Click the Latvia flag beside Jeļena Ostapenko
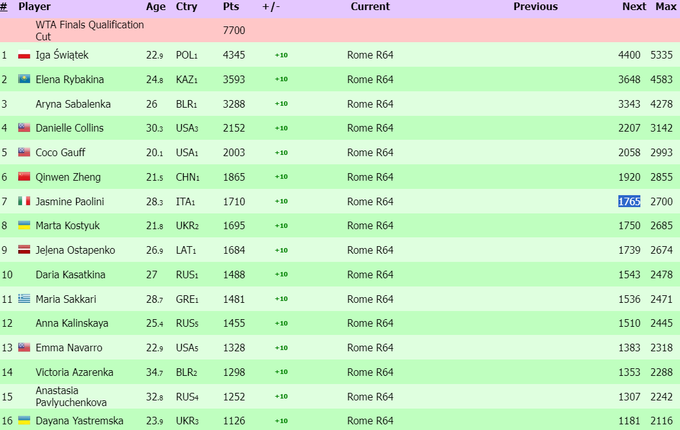 click(x=25, y=250)
